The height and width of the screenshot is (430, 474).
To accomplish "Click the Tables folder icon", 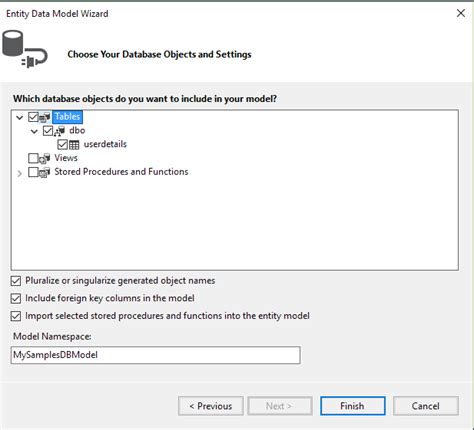I will [45, 117].
